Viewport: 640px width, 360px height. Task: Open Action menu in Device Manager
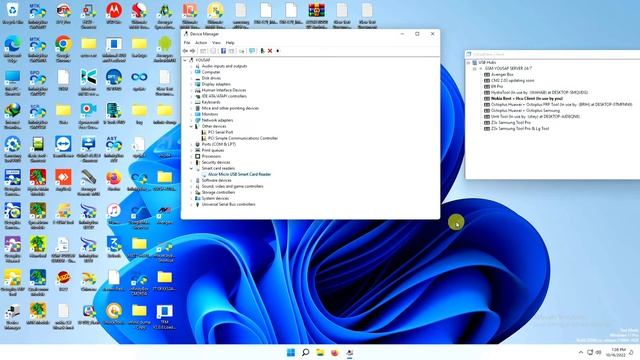(201, 42)
